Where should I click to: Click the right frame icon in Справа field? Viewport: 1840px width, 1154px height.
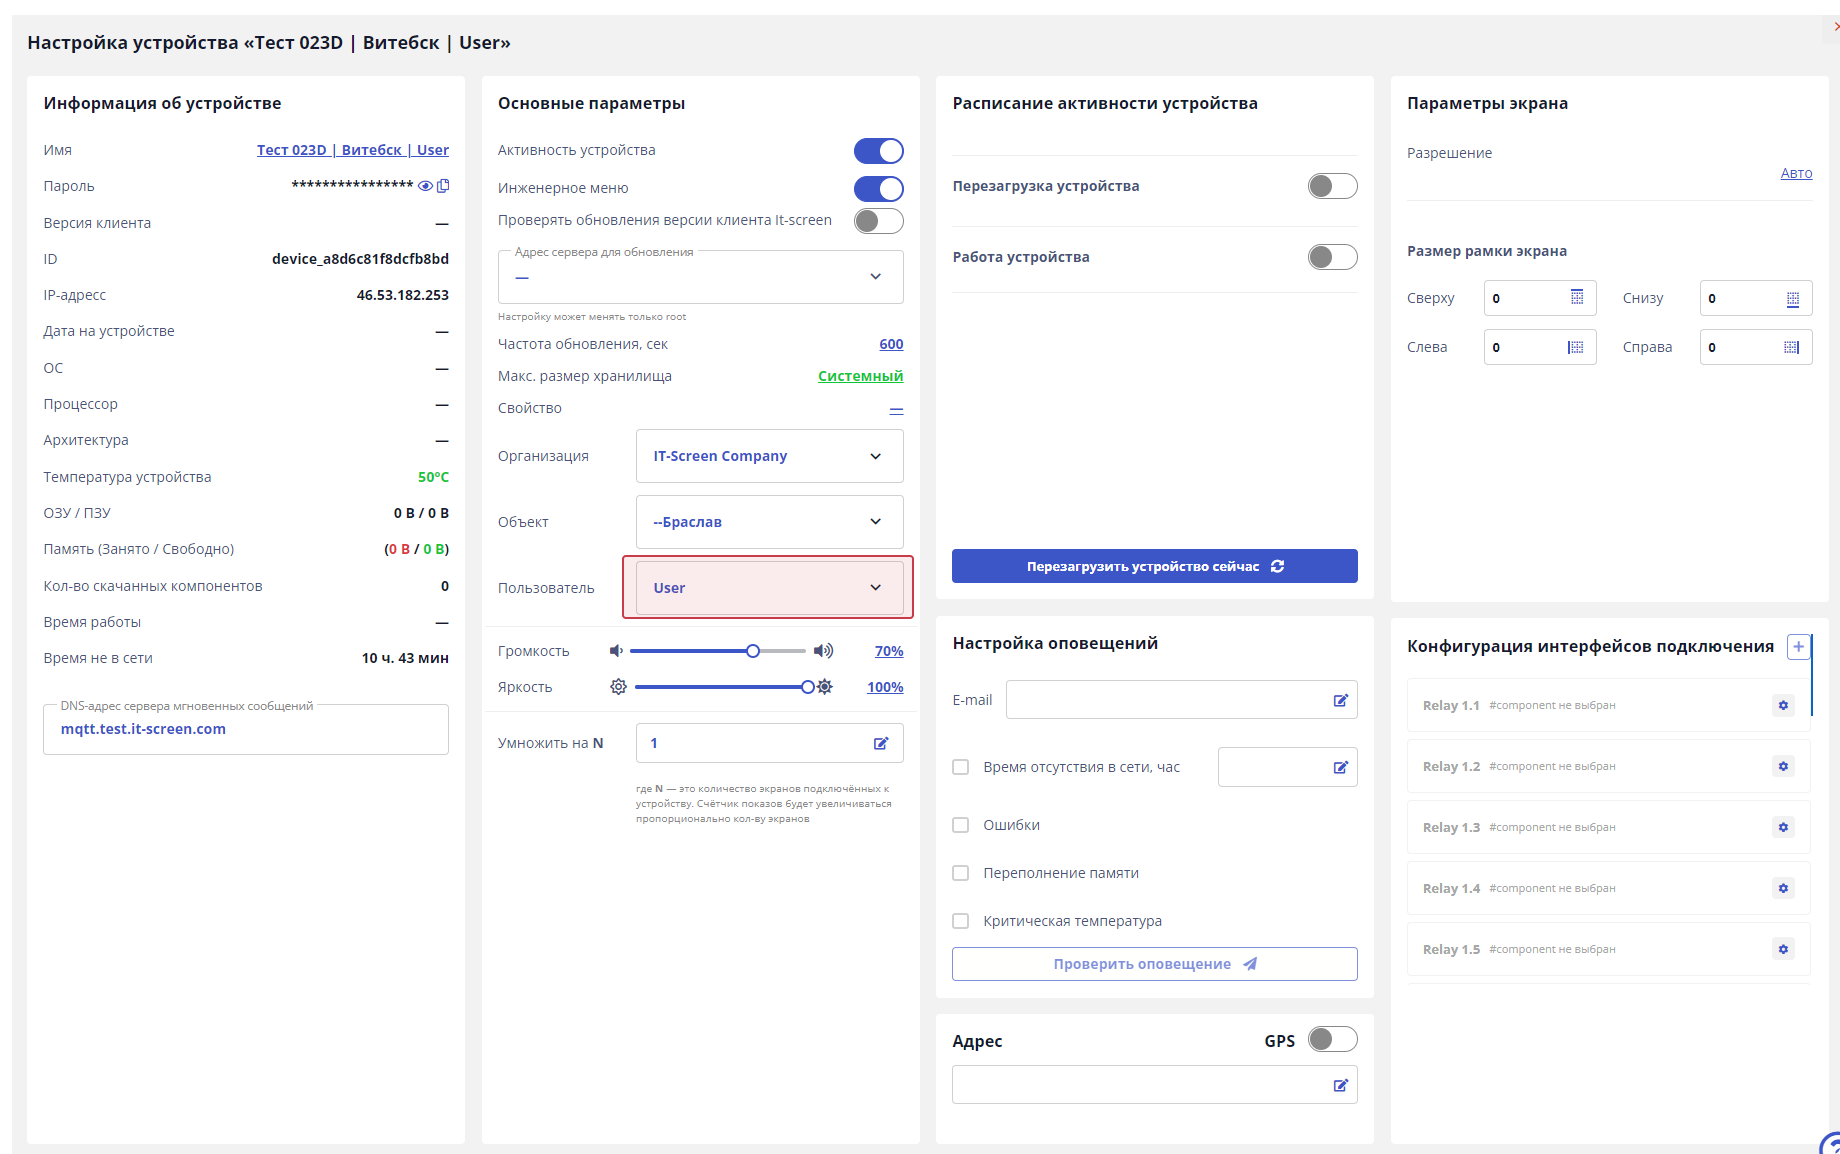(x=1792, y=347)
